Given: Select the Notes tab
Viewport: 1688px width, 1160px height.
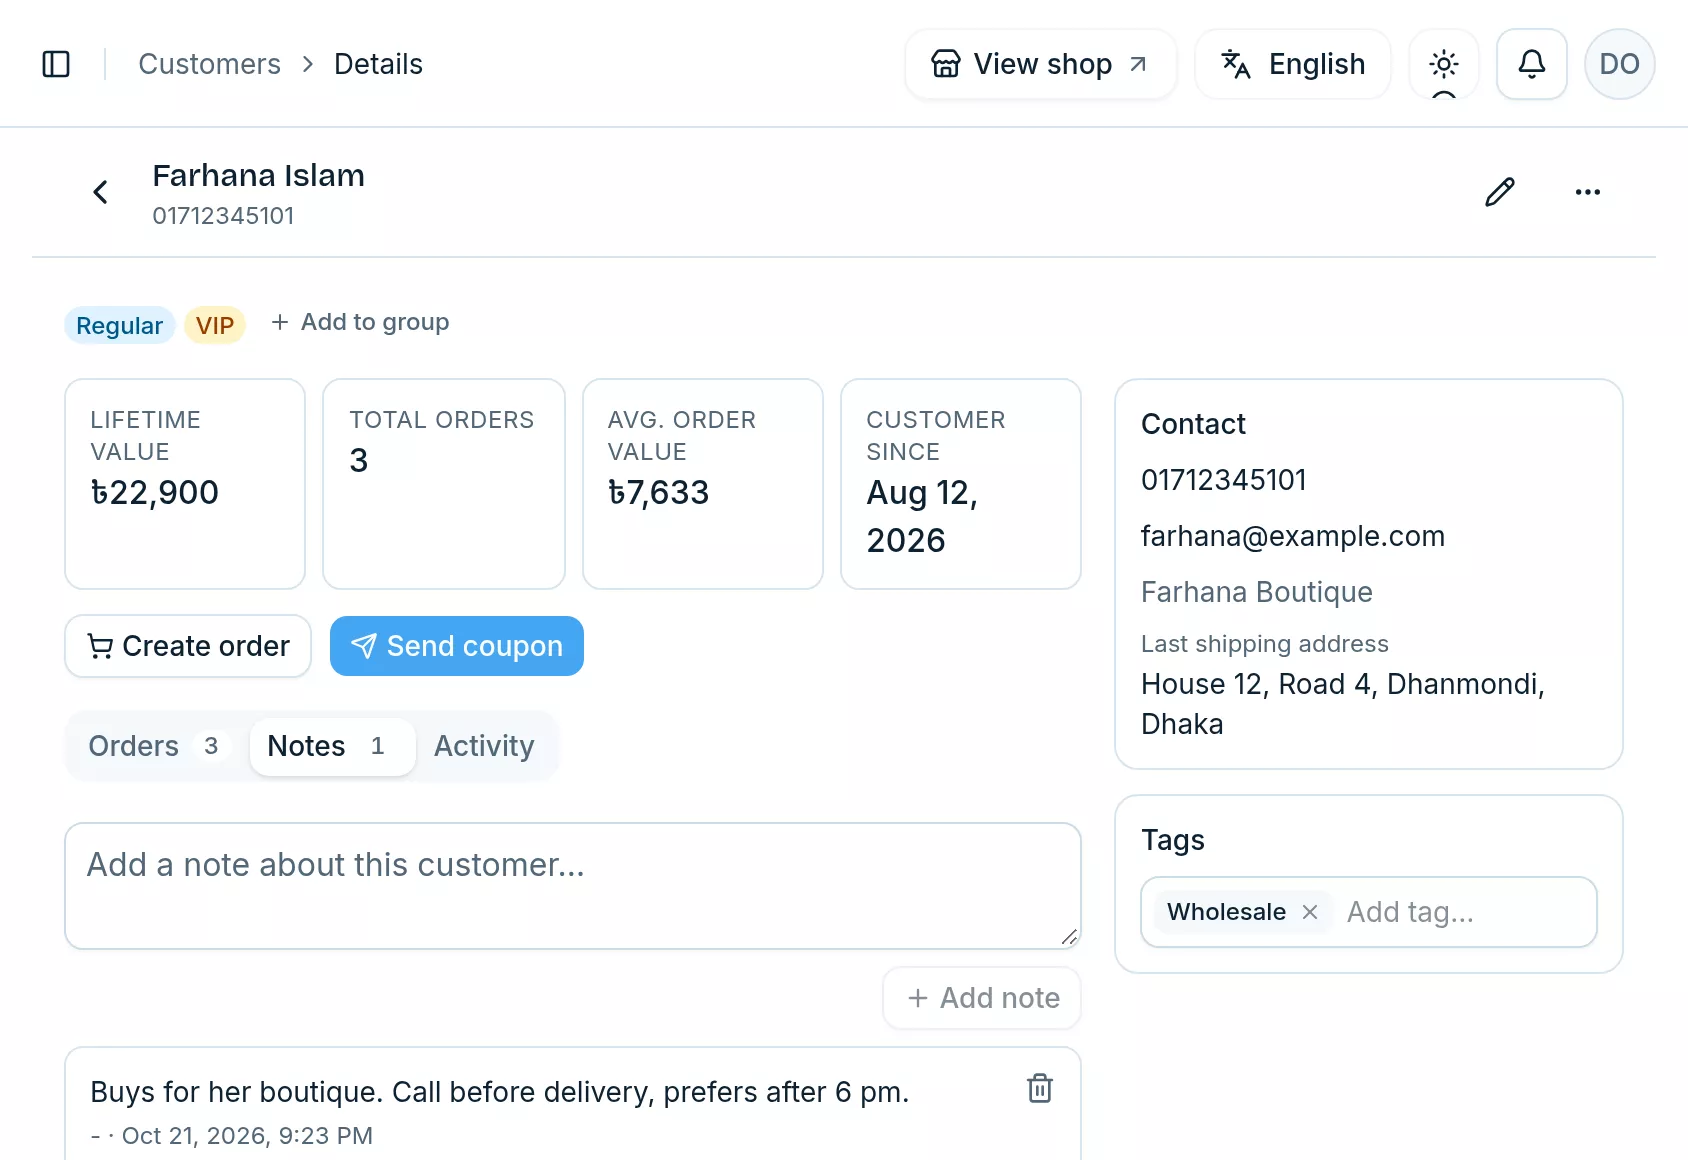Looking at the screenshot, I should pos(332,746).
